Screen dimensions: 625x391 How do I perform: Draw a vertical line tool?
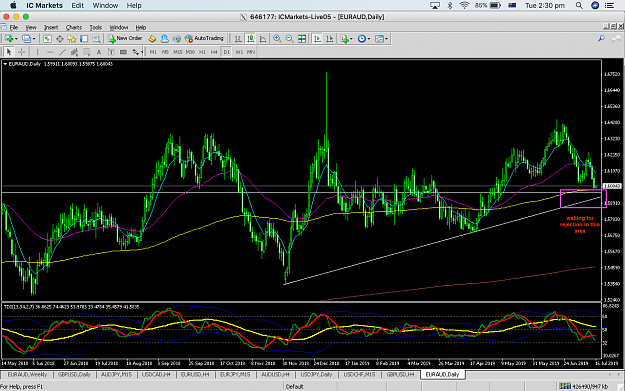[37, 52]
